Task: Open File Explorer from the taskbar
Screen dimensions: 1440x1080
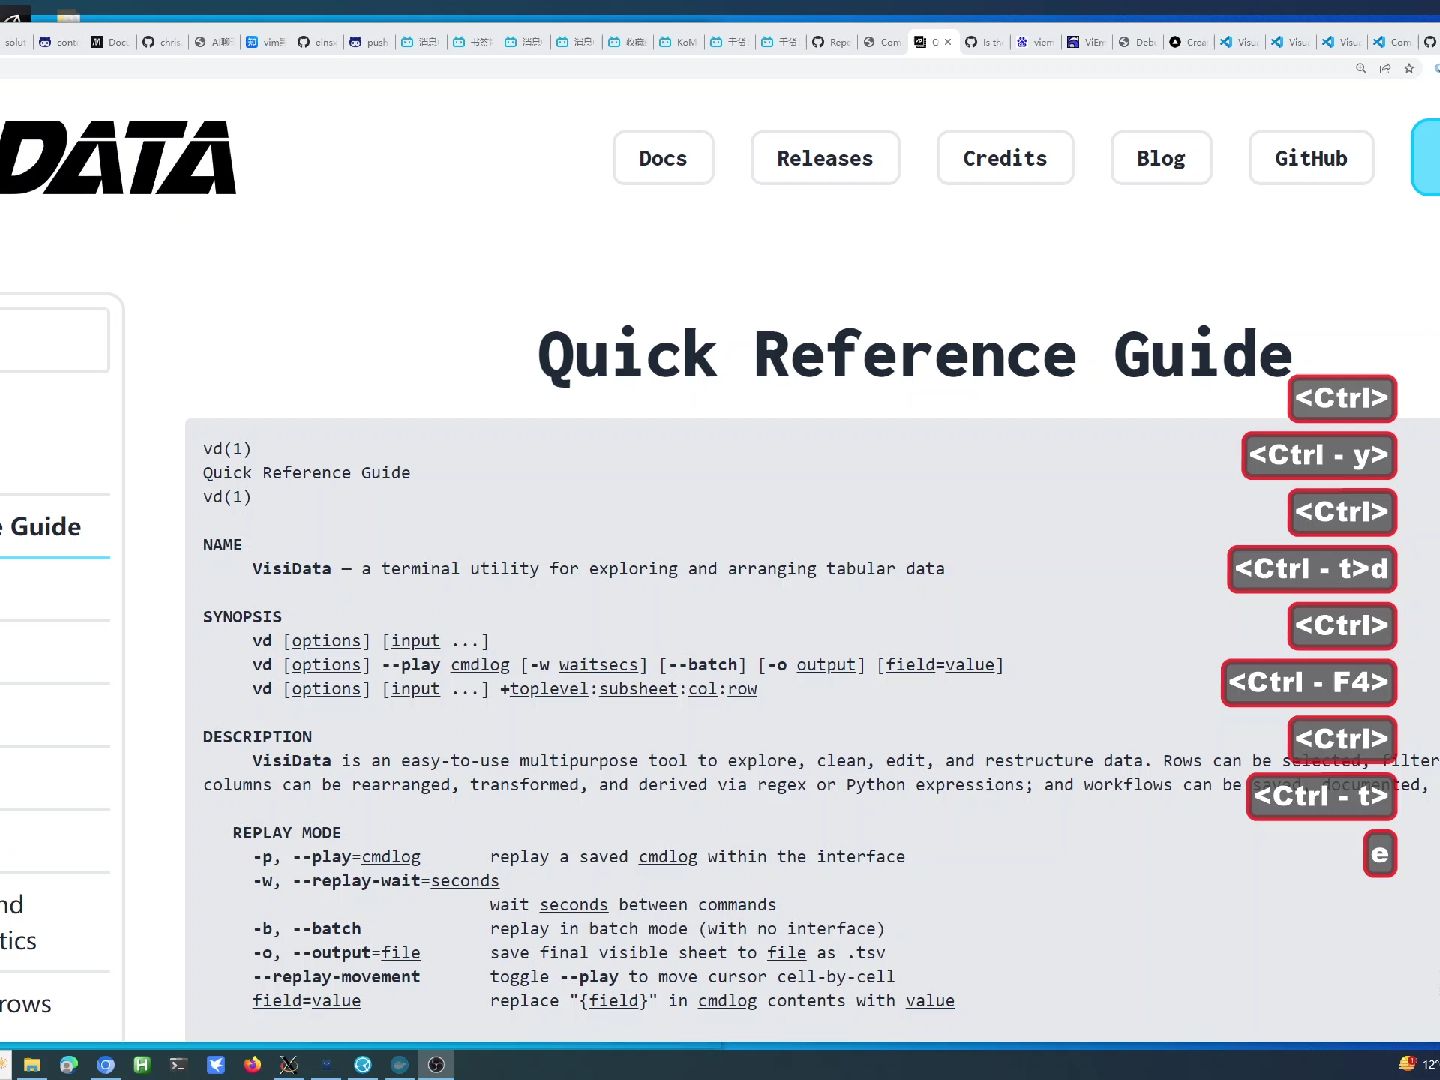Action: 32,1065
